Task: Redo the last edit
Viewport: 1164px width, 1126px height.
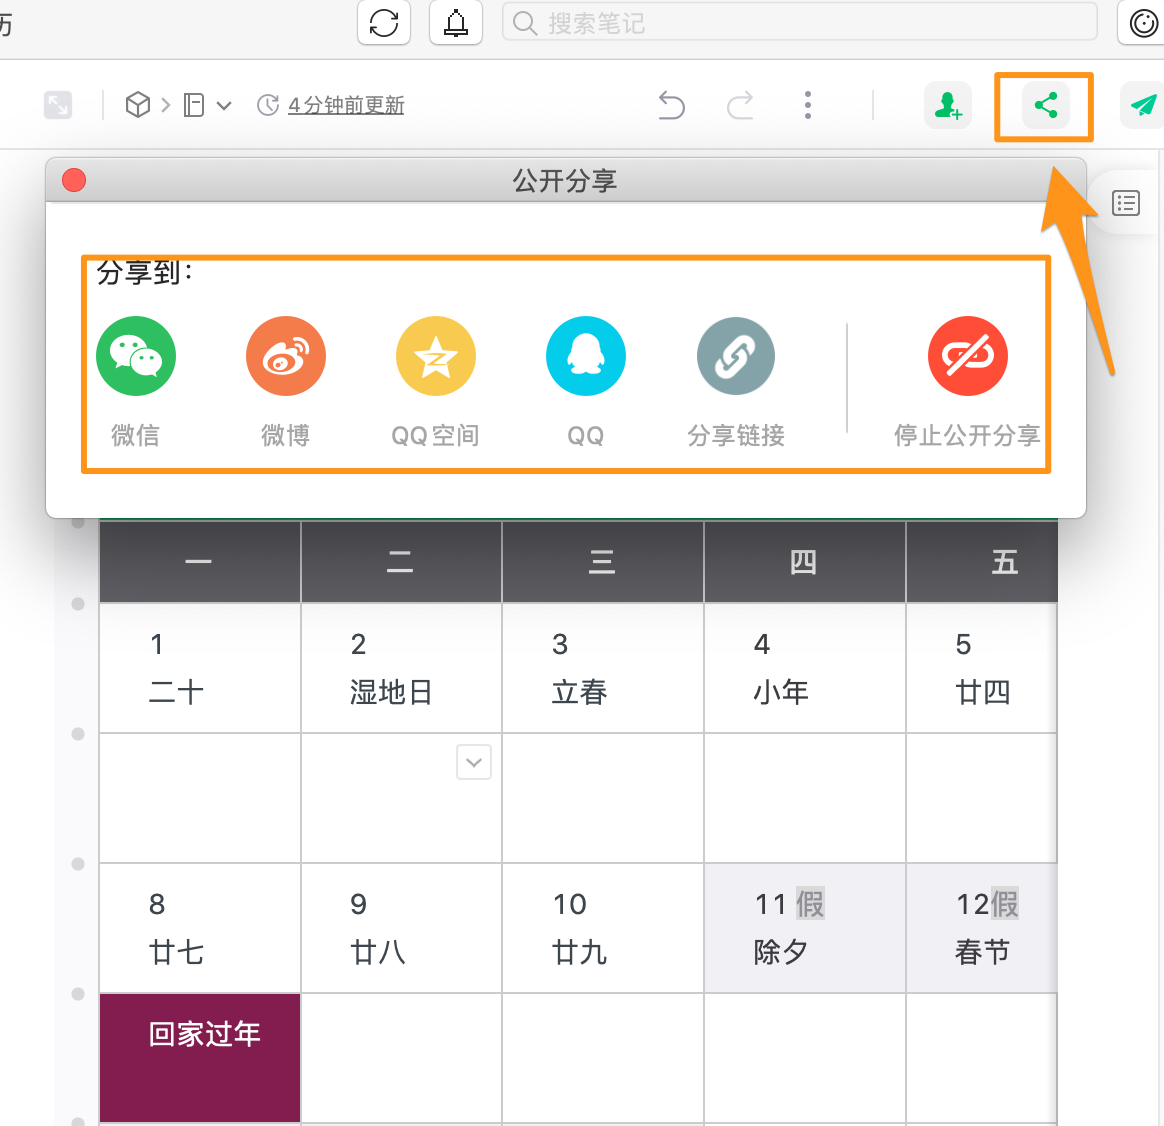Action: [739, 105]
